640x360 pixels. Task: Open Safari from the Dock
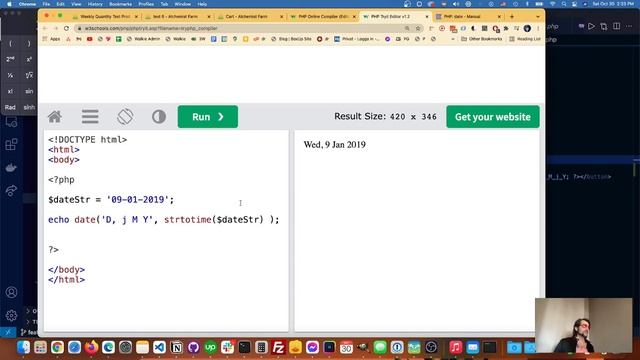(x=74, y=347)
